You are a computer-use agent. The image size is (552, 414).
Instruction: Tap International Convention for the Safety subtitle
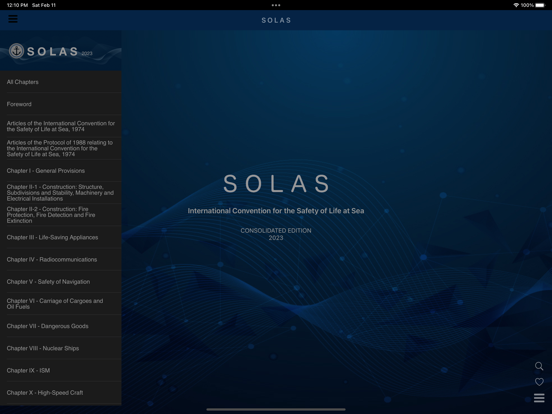click(276, 211)
